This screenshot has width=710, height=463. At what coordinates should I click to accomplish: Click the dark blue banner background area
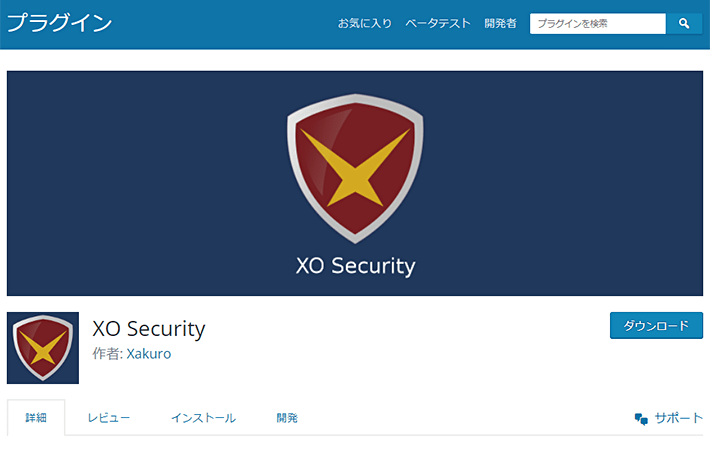tap(136, 181)
